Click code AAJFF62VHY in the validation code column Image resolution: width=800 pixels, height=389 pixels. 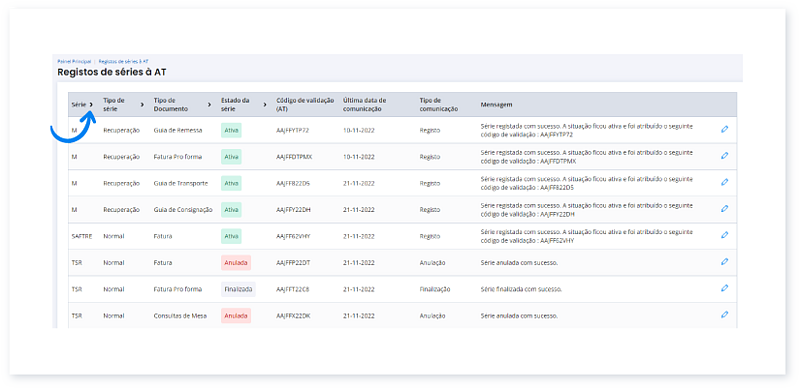pyautogui.click(x=293, y=236)
